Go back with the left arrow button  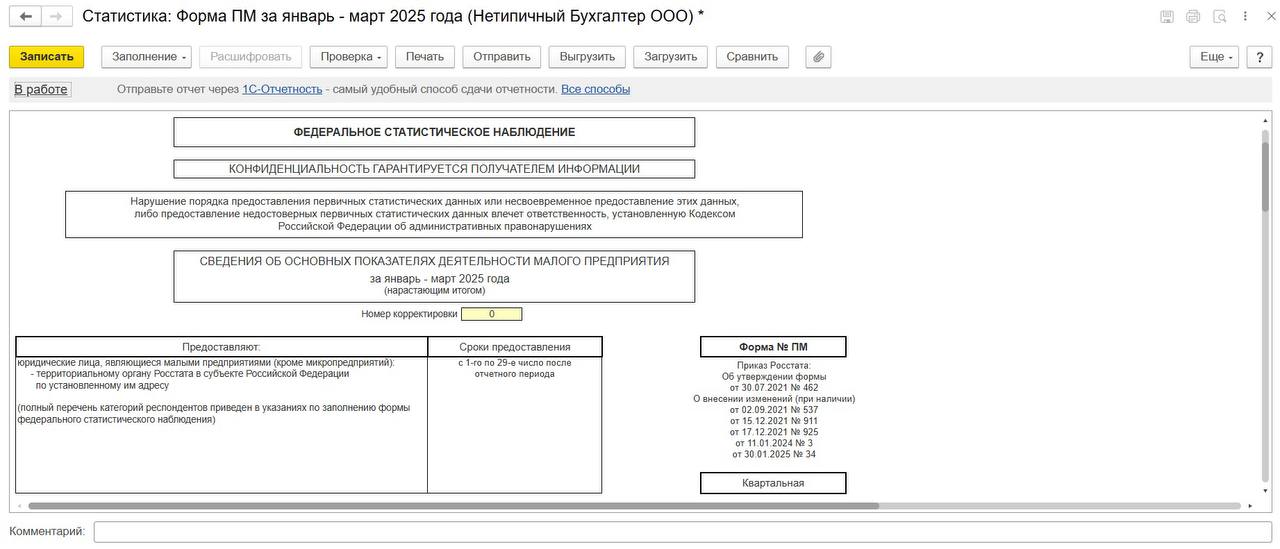25,16
